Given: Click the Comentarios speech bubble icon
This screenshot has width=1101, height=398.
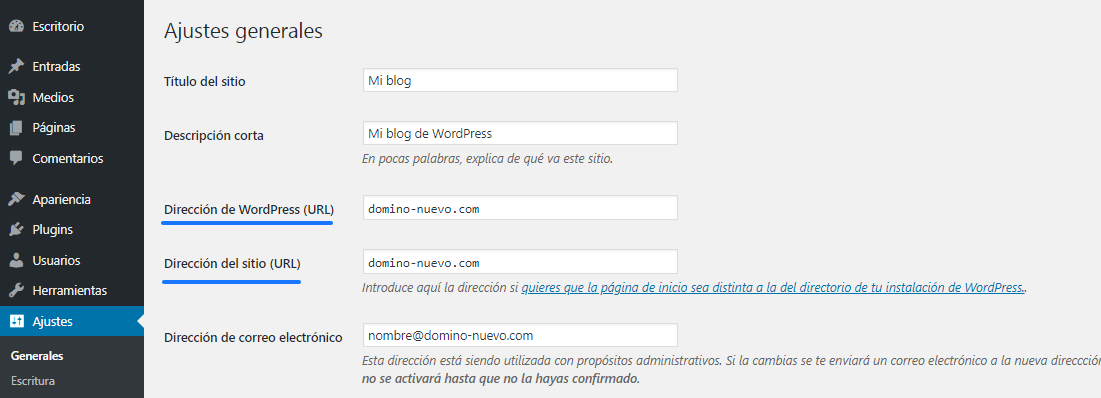Looking at the screenshot, I should tap(16, 158).
